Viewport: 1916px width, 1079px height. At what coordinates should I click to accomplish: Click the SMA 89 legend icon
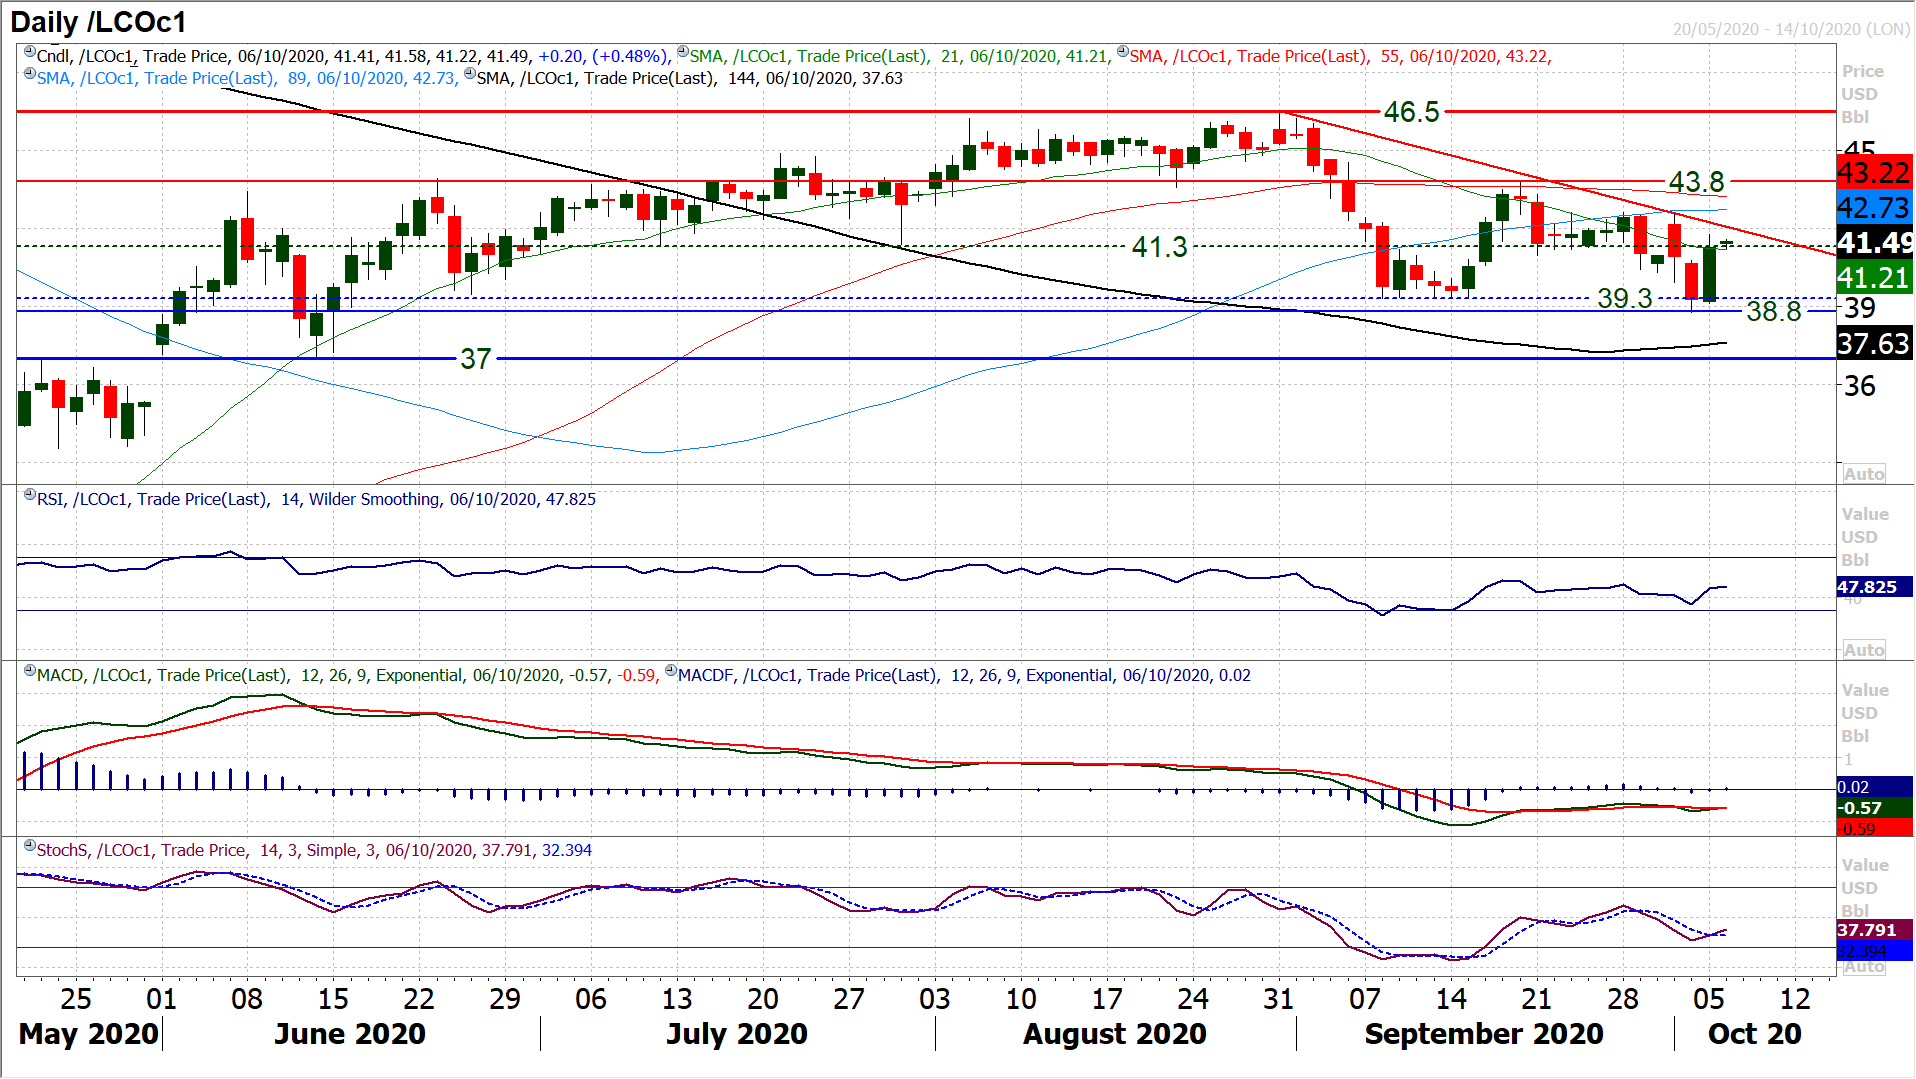[x=30, y=74]
